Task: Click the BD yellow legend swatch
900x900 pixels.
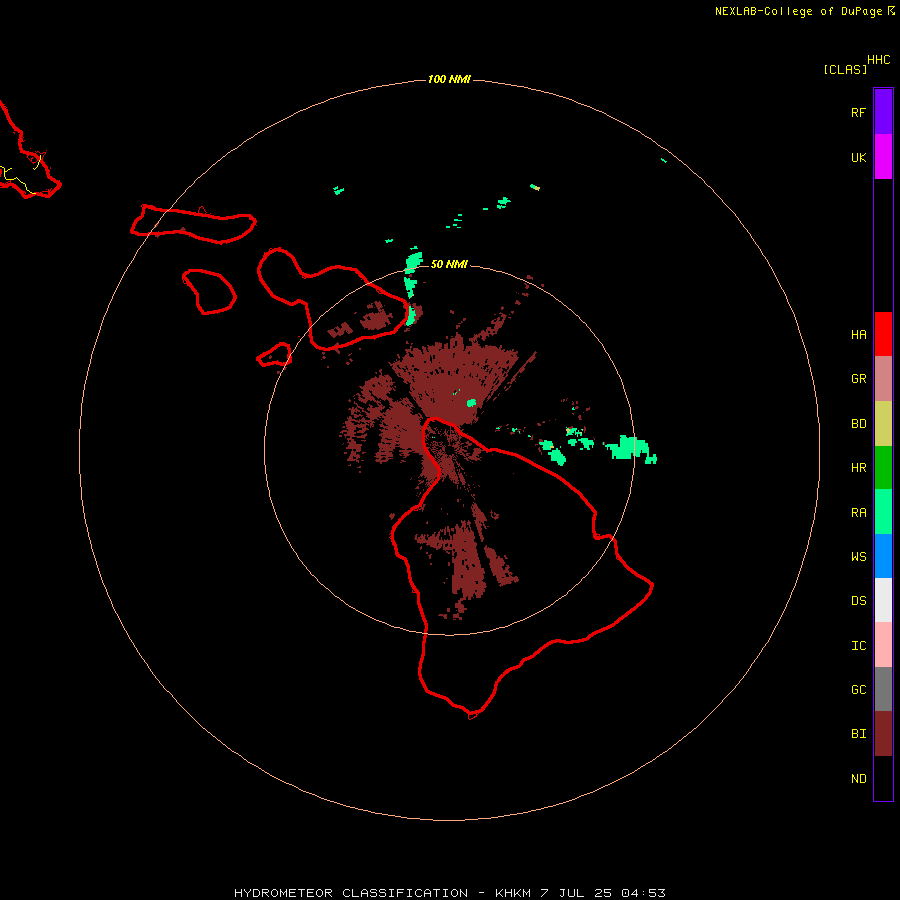Action: (x=883, y=424)
